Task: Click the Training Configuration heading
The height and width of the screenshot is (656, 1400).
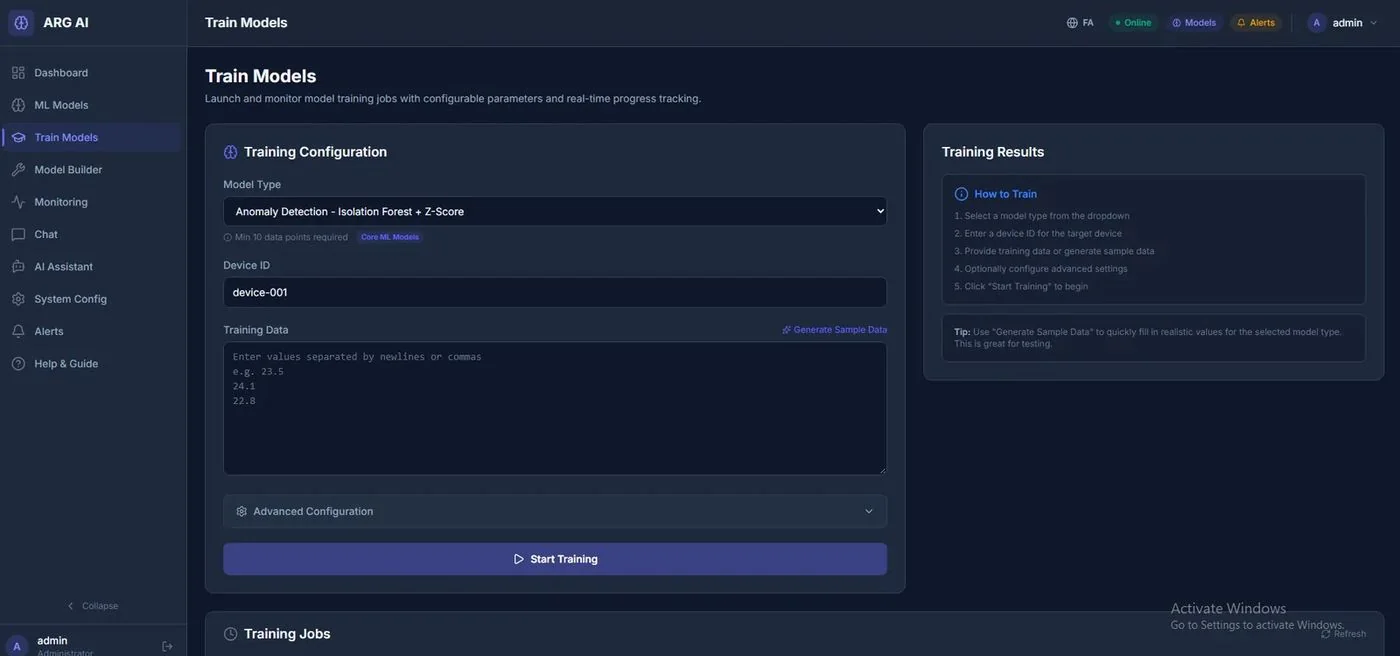Action: point(315,152)
